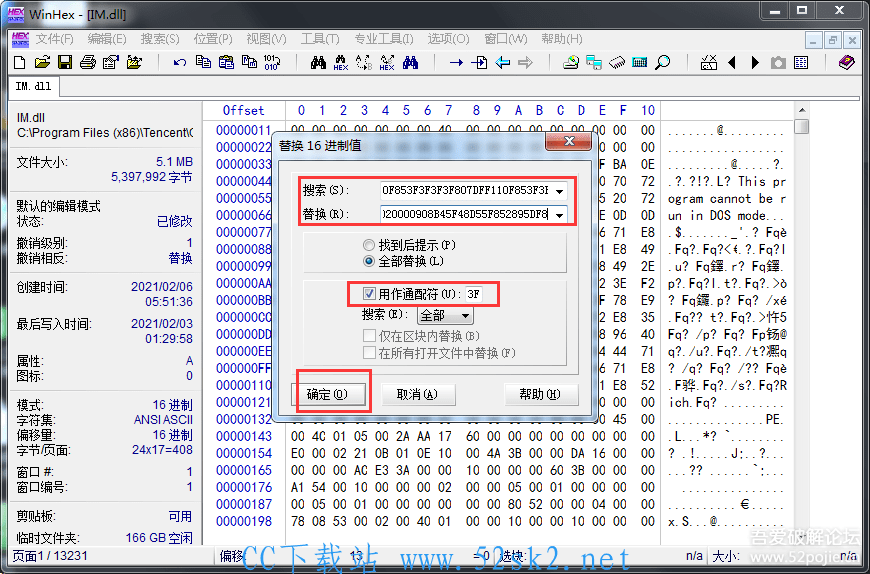This screenshot has height=574, width=870.
Task: Expand the 搜索(S) hex history dropdown
Action: click(x=559, y=191)
